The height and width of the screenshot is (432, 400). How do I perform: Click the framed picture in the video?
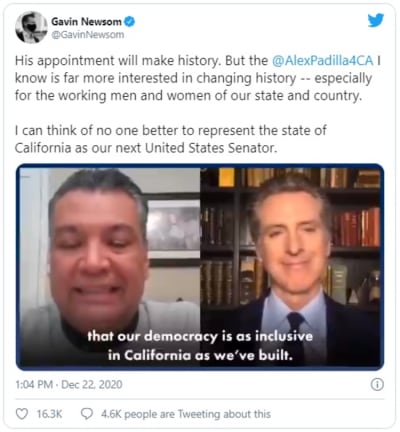coord(172,229)
